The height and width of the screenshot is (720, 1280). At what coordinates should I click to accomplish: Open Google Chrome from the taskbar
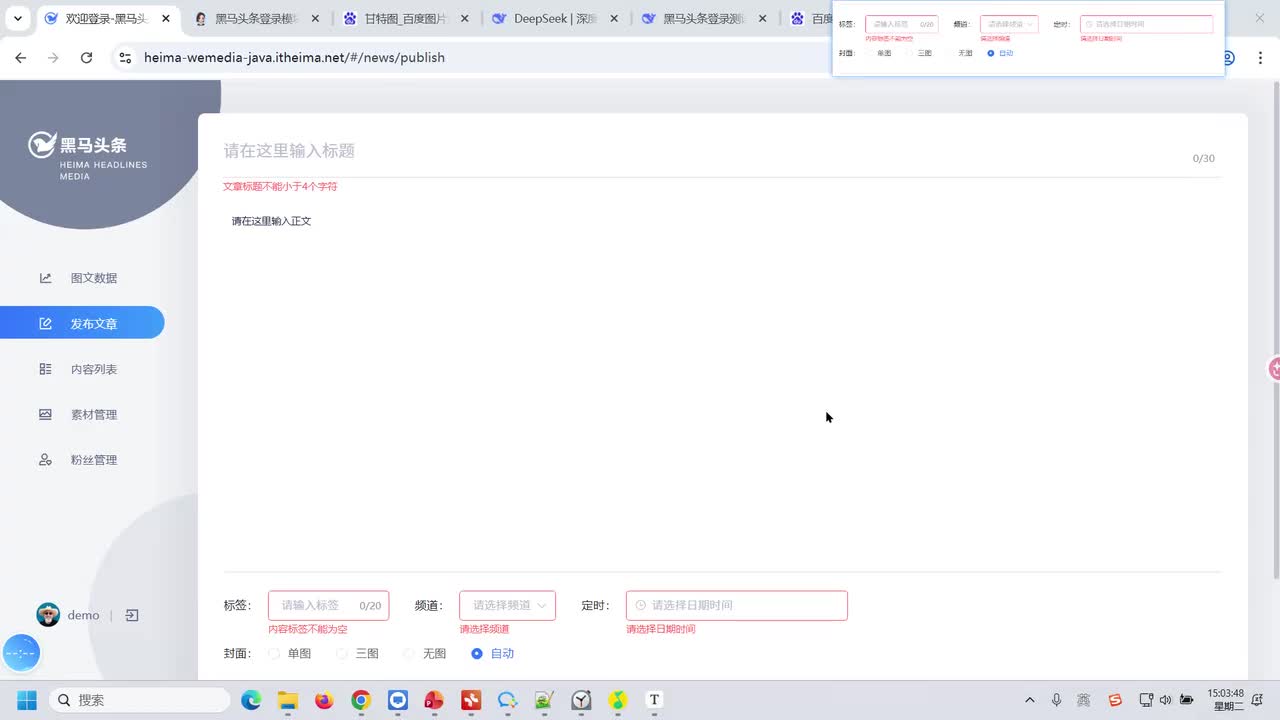point(361,700)
